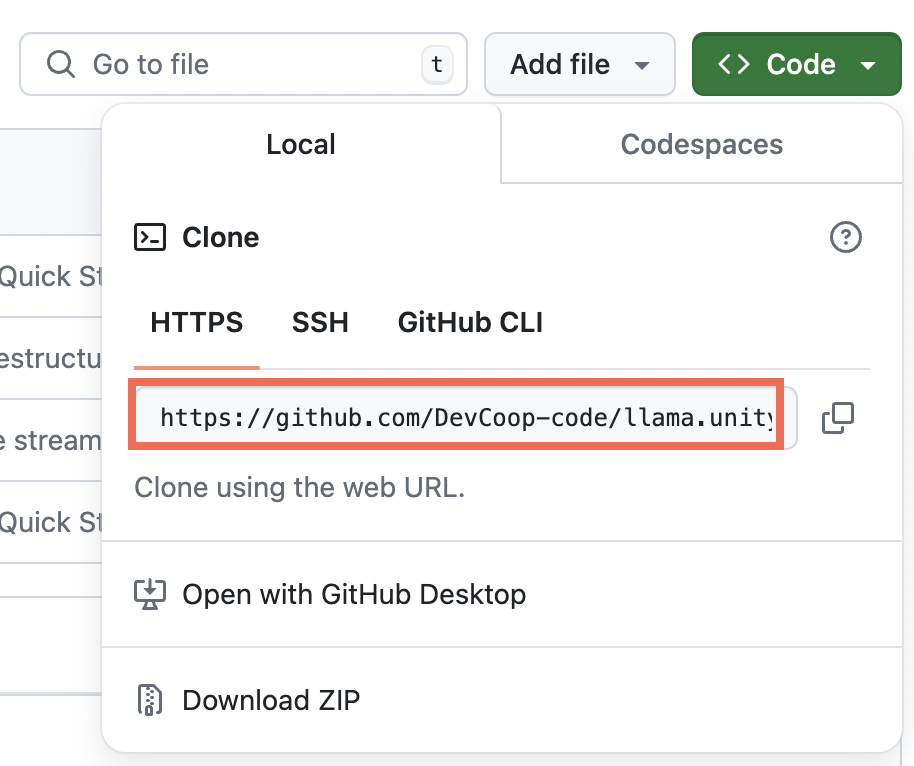
Task: Select the HTTPS clone option
Action: click(x=196, y=322)
